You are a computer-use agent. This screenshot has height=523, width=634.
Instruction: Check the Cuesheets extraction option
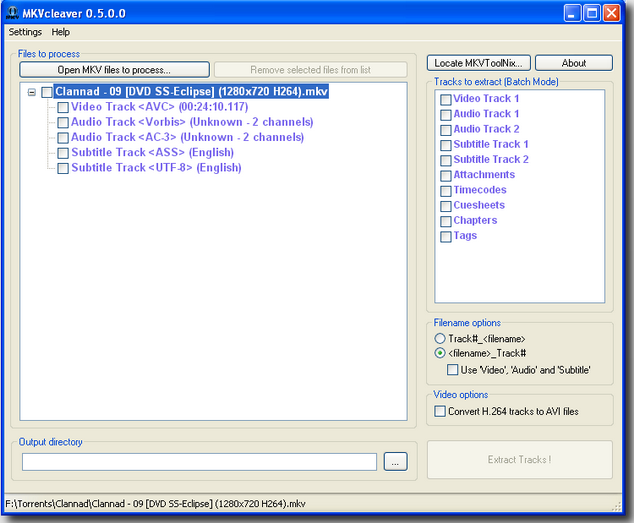tap(446, 206)
